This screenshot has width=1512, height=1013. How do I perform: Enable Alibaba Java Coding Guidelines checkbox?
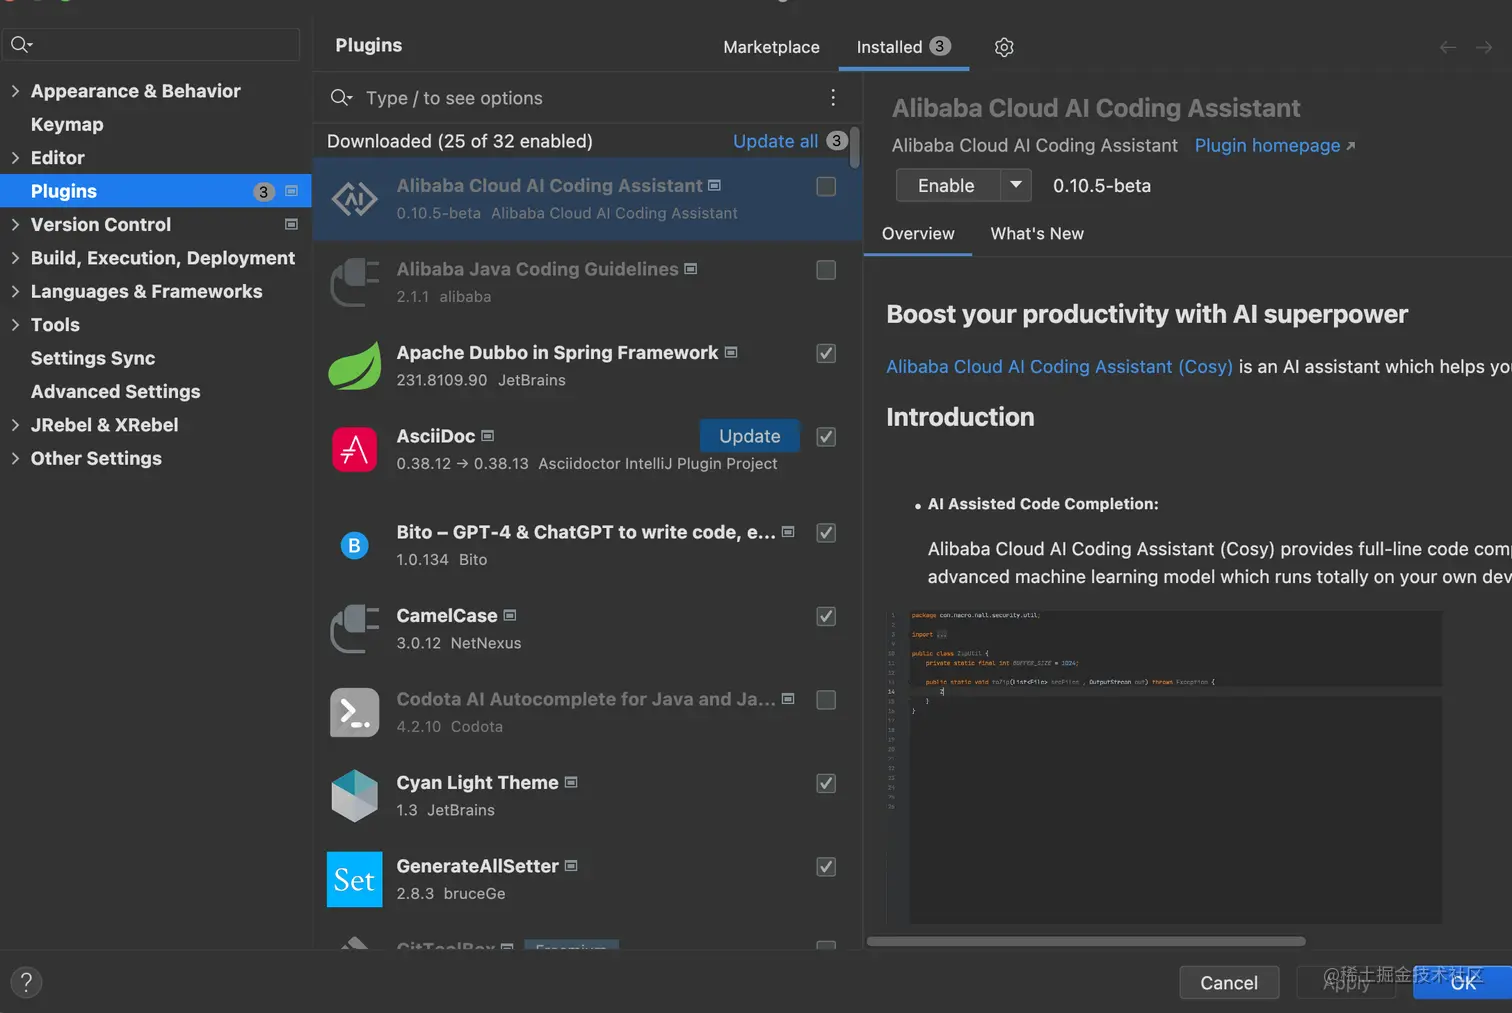[826, 270]
